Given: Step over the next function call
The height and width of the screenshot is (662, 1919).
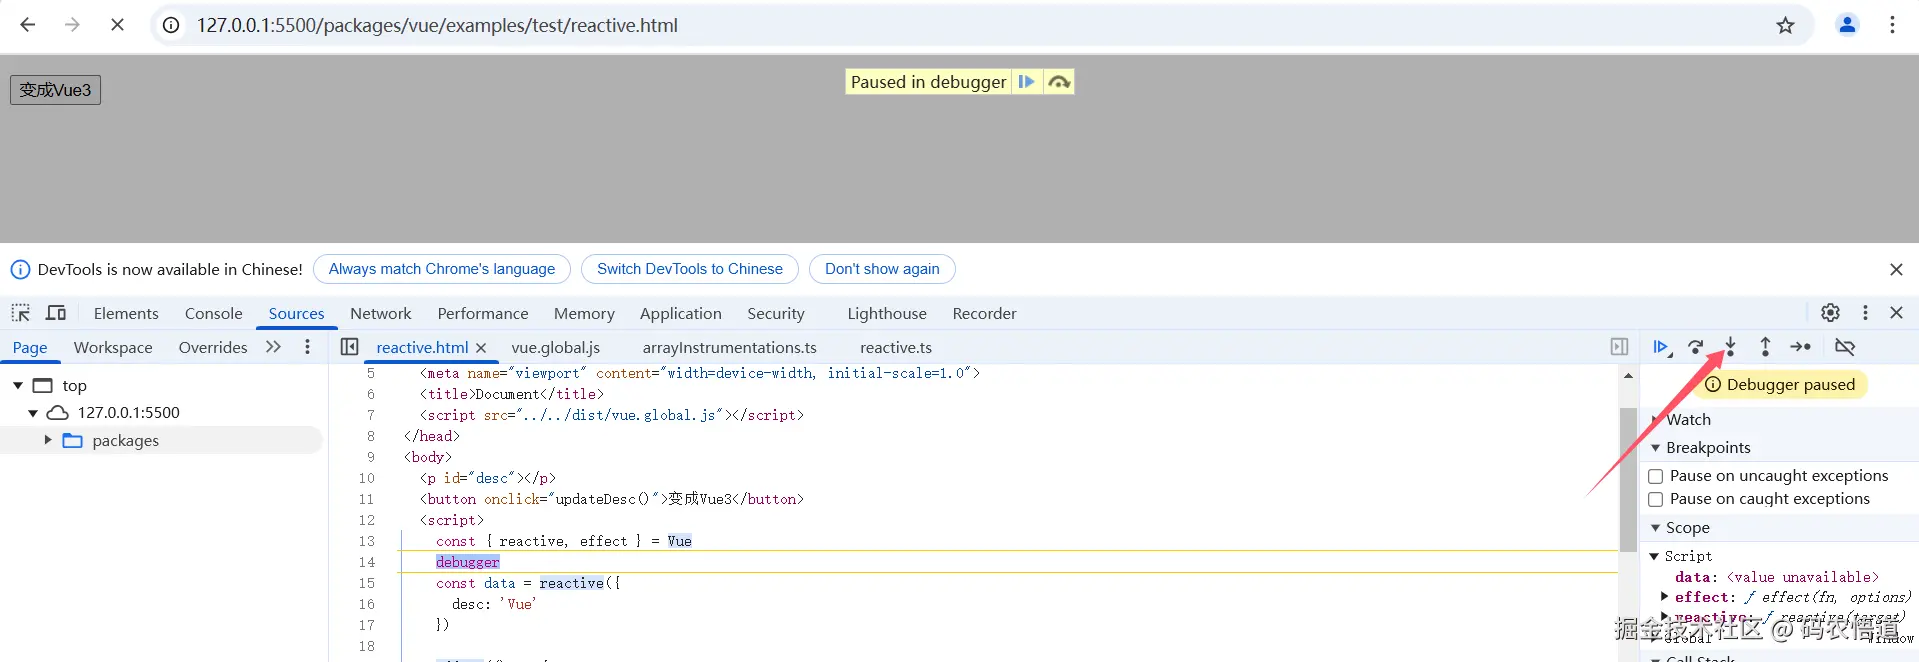Looking at the screenshot, I should tap(1695, 347).
